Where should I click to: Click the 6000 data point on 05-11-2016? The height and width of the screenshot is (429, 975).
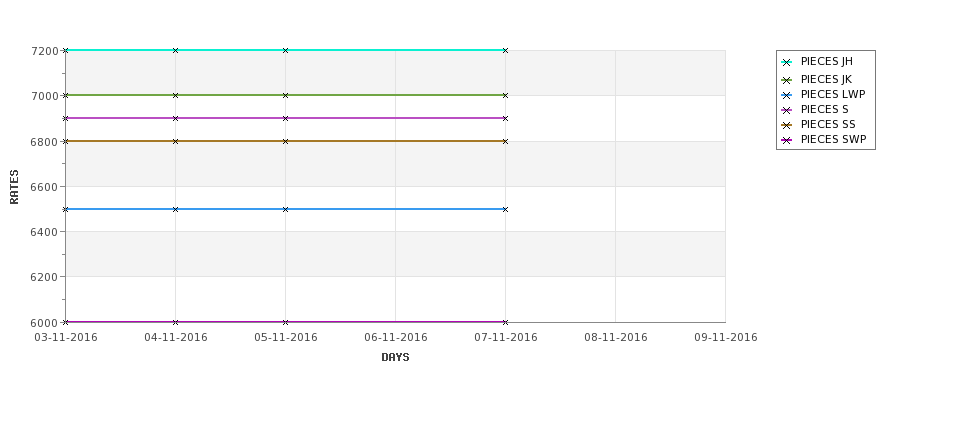click(x=285, y=322)
